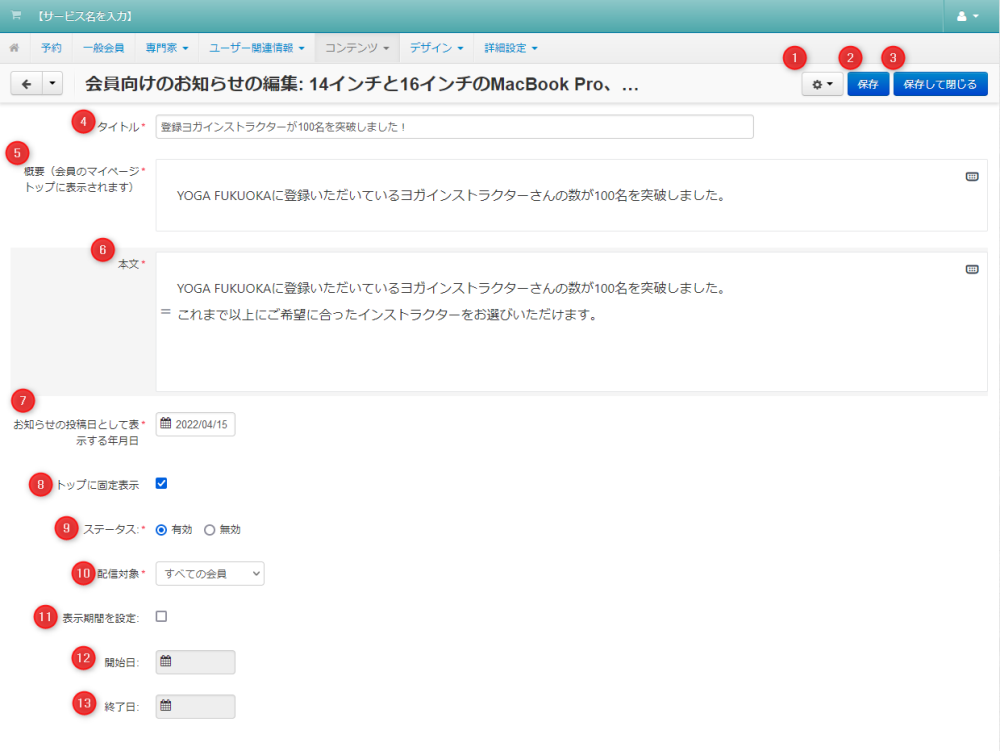Click the タイトル input field

[x=454, y=127]
